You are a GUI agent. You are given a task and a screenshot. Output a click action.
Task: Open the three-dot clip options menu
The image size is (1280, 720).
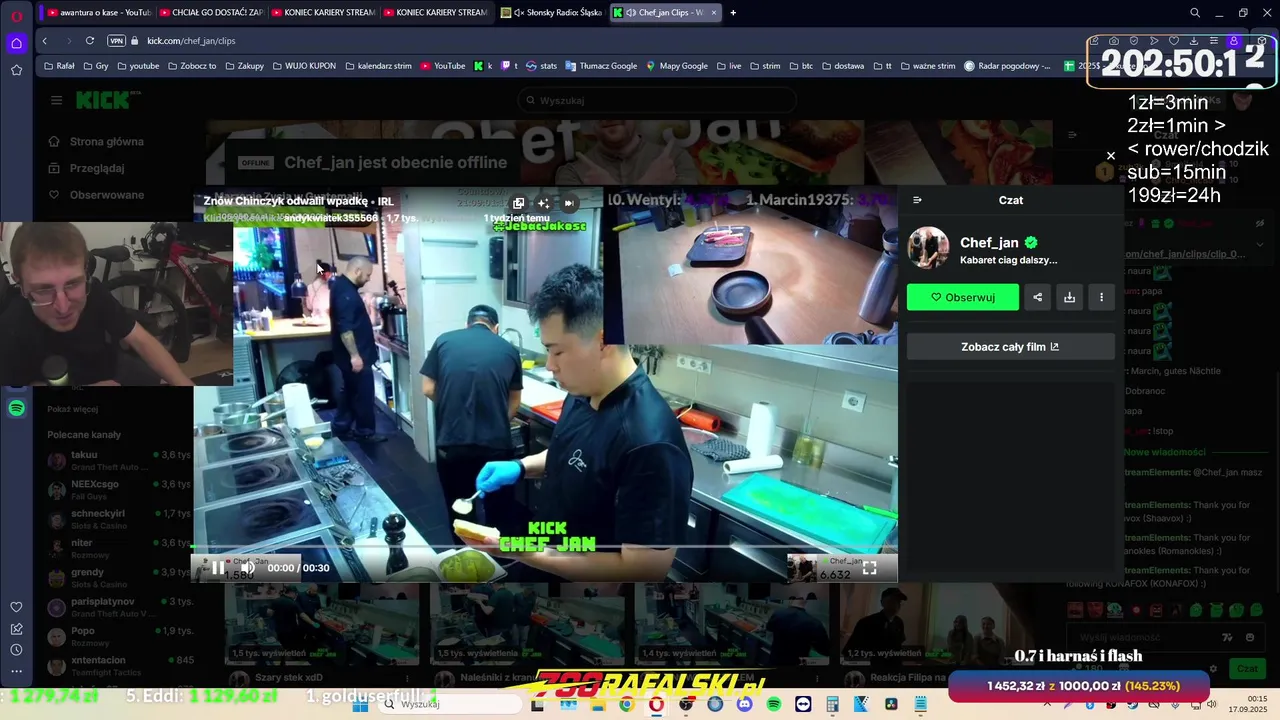(1101, 297)
